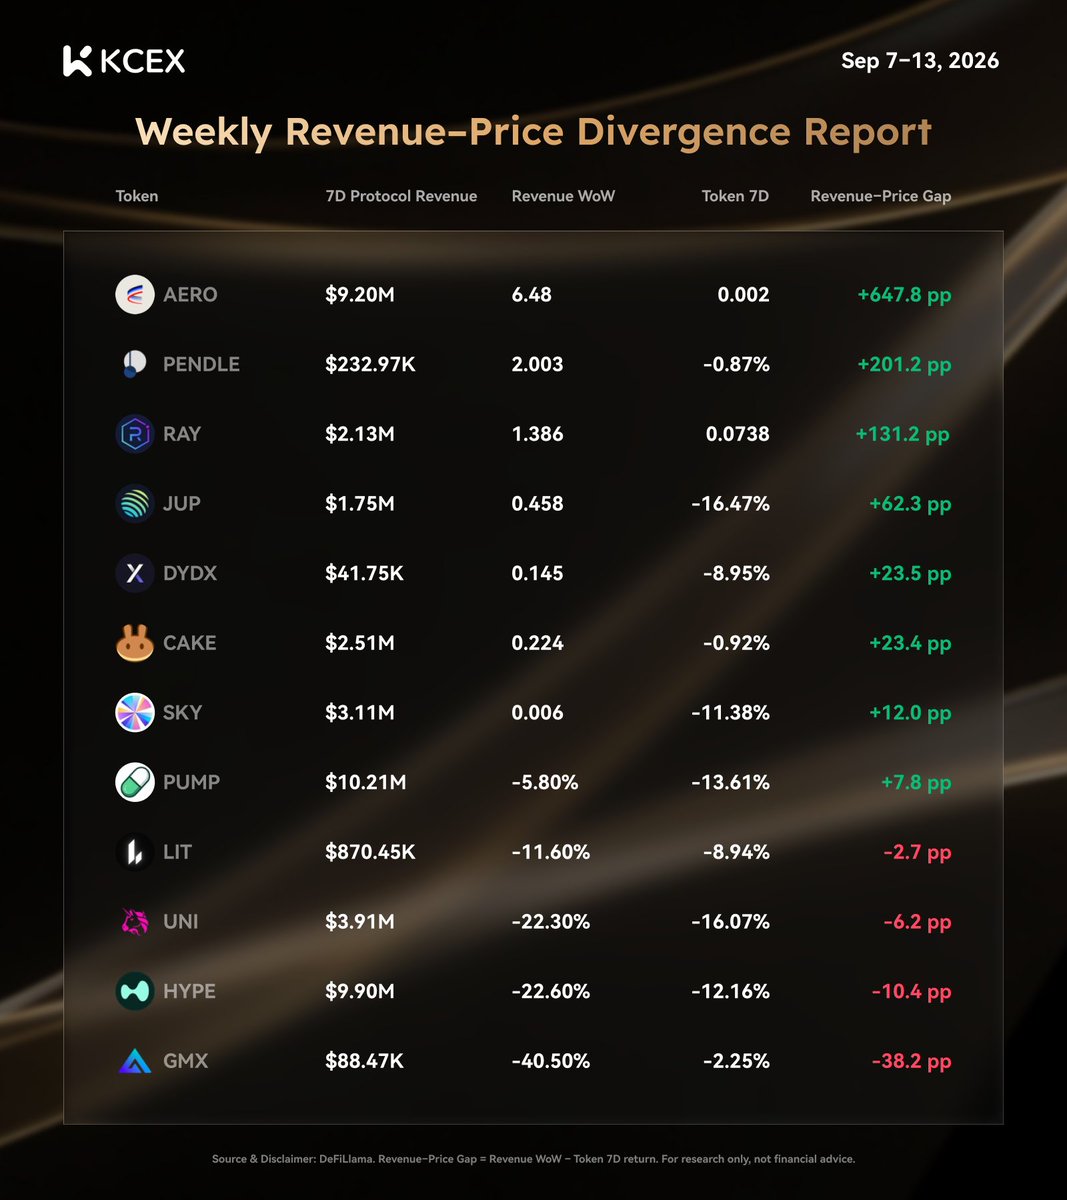Click JUP gap +62.3 pp
1067x1200 pixels.
pos(910,503)
